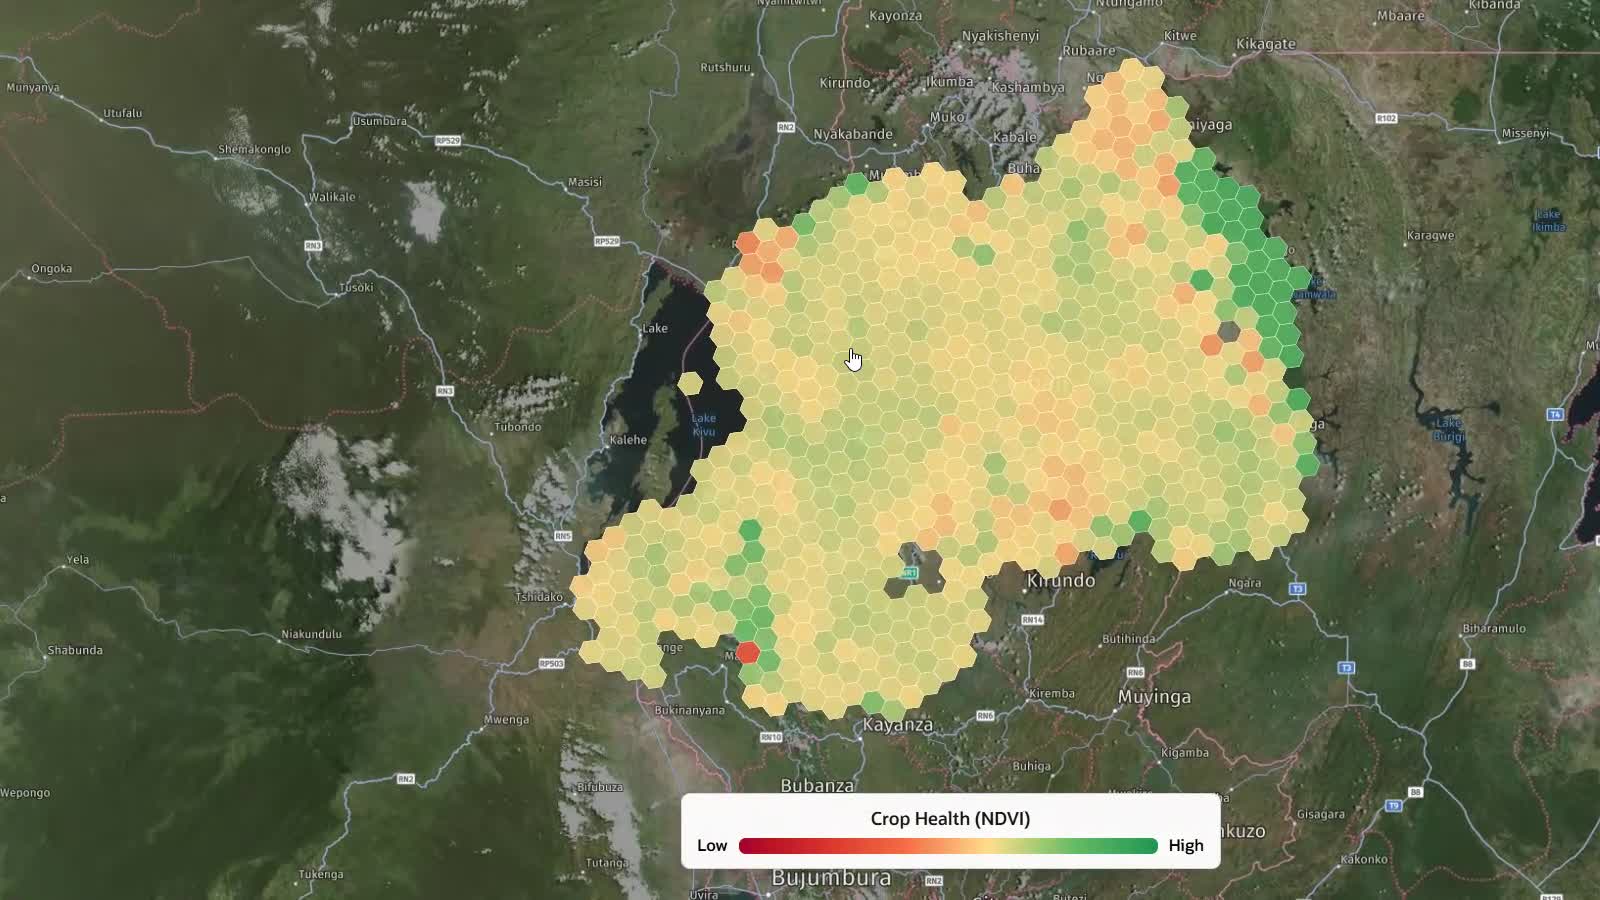Click the Mwenga town label
1600x900 pixels.
pyautogui.click(x=506, y=720)
